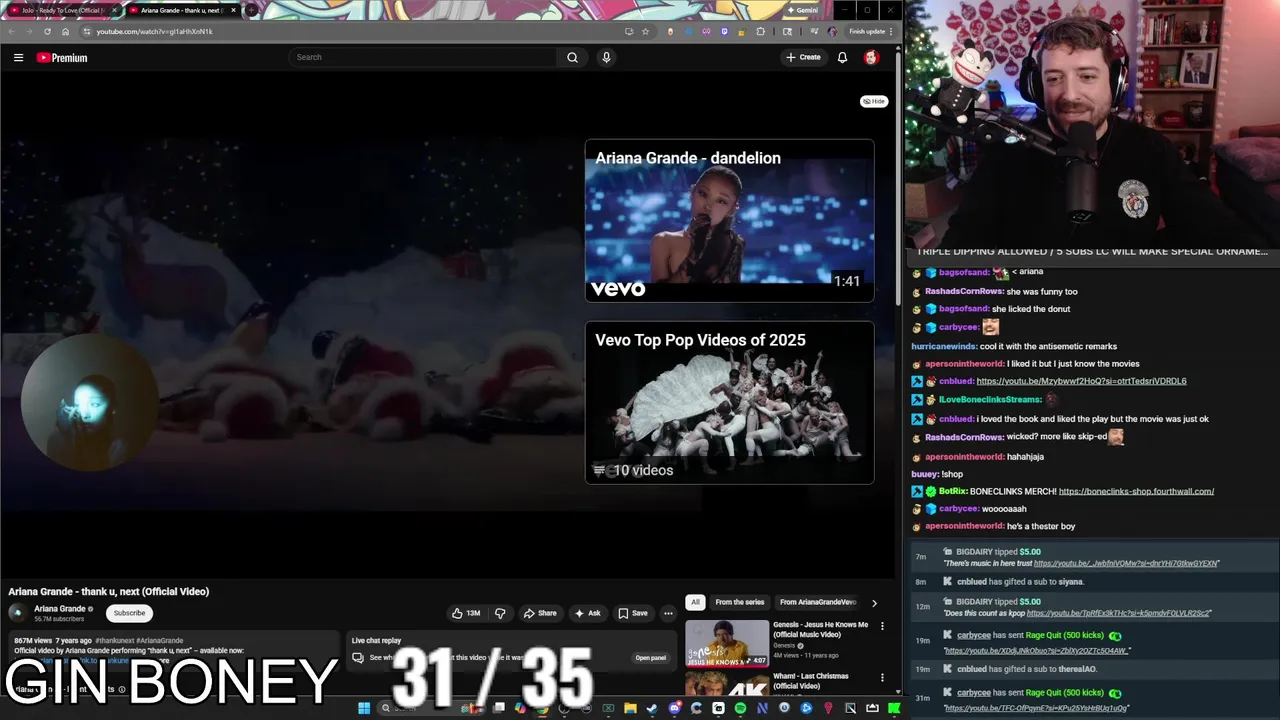
Task: Click the Create button
Action: click(x=803, y=57)
